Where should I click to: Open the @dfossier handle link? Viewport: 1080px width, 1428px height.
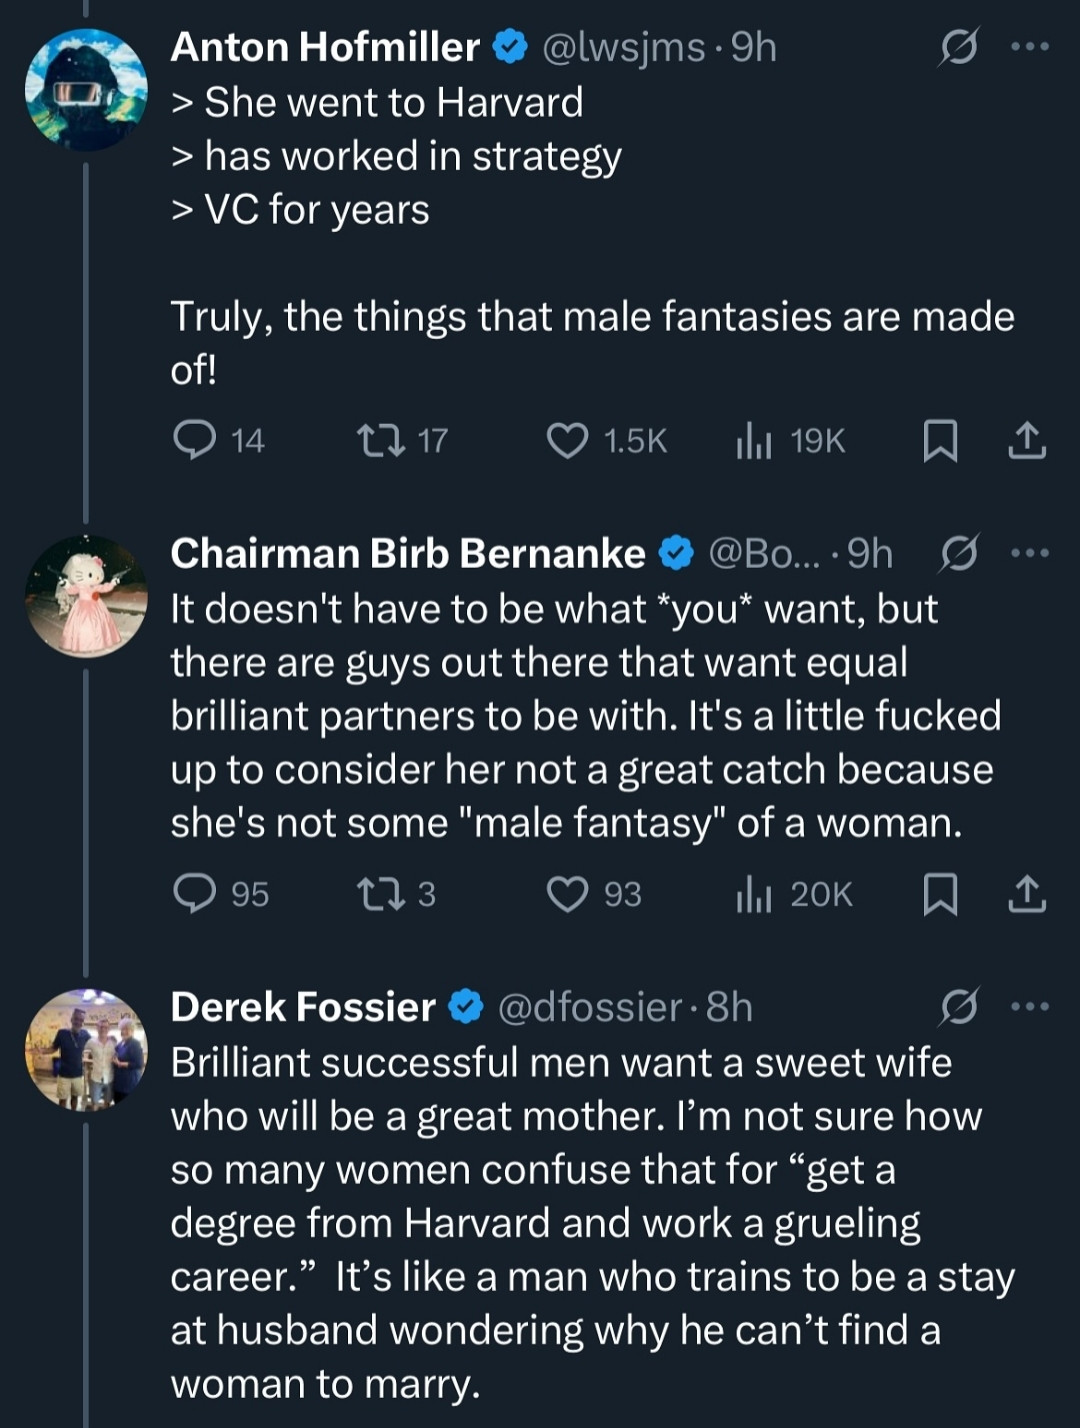[x=590, y=1007]
